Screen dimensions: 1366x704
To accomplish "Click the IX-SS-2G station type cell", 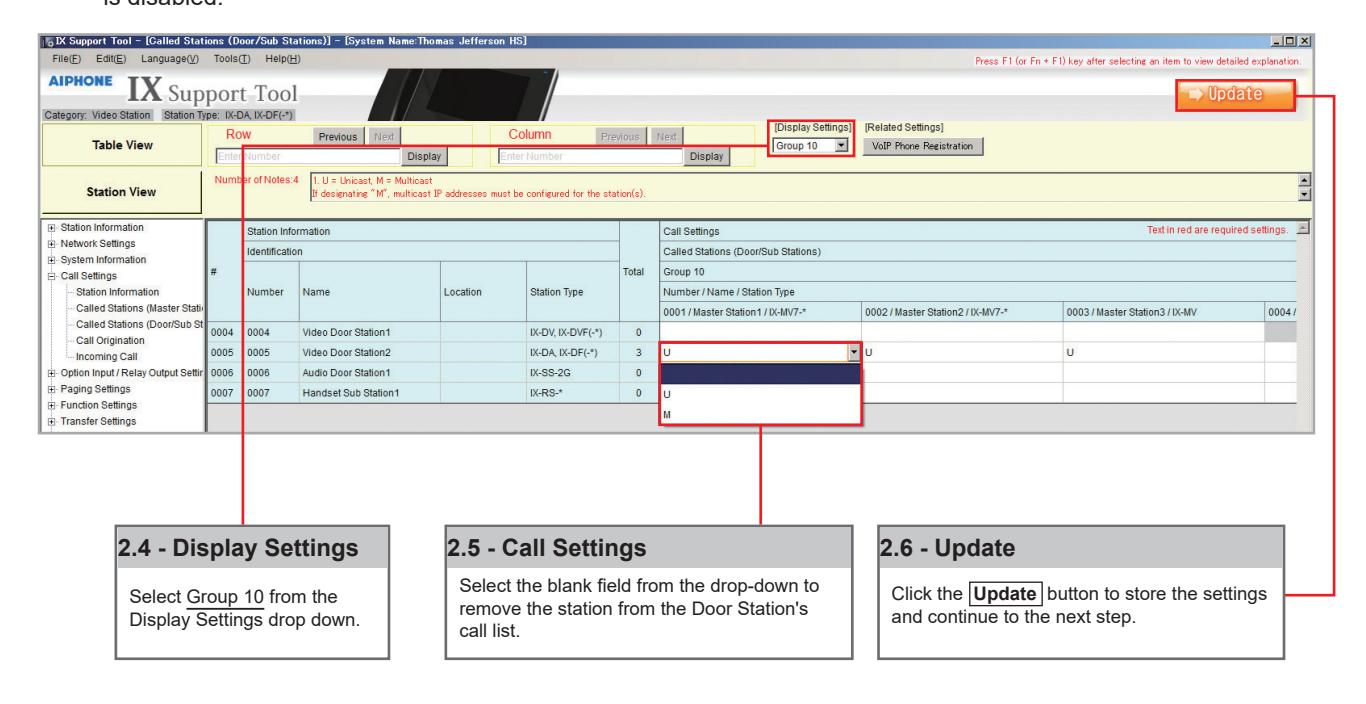I will click(x=573, y=372).
